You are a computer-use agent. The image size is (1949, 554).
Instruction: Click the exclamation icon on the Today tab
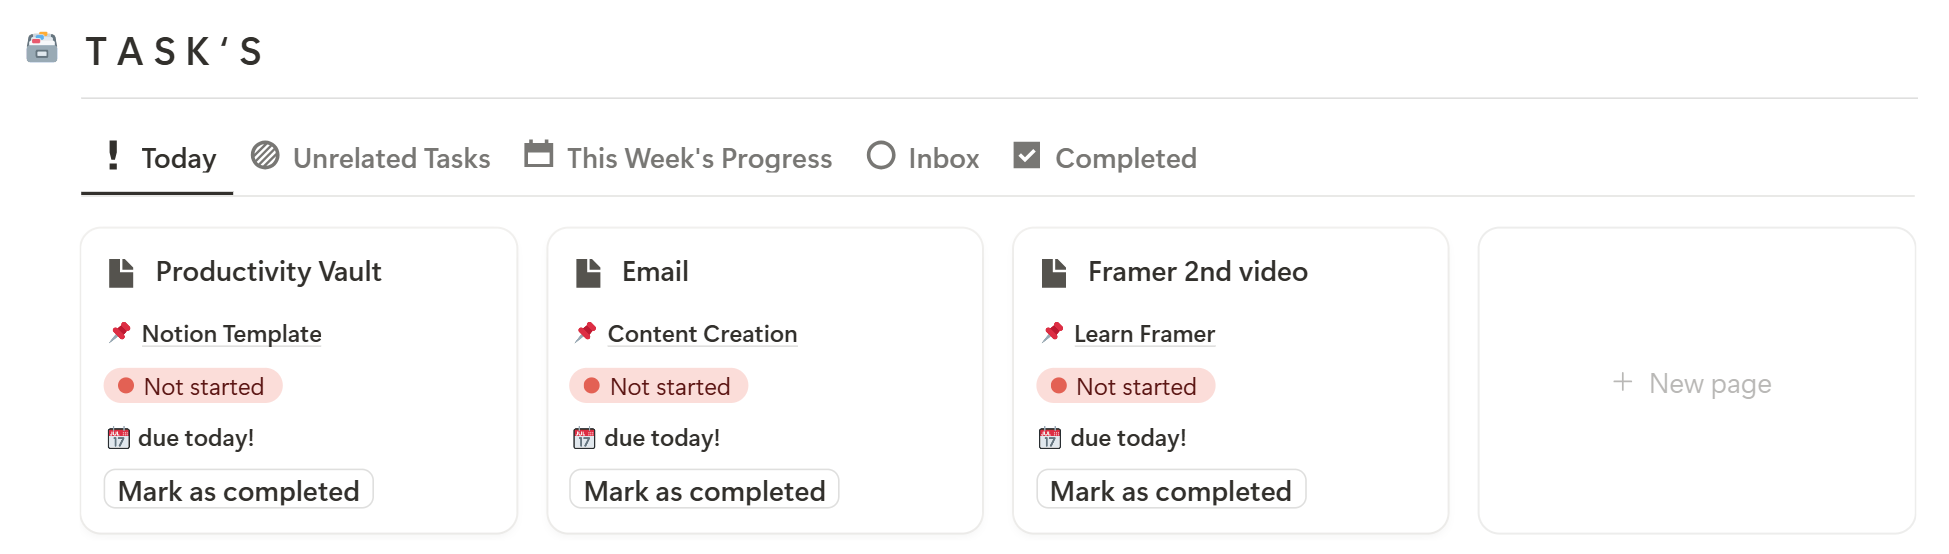[x=113, y=155]
